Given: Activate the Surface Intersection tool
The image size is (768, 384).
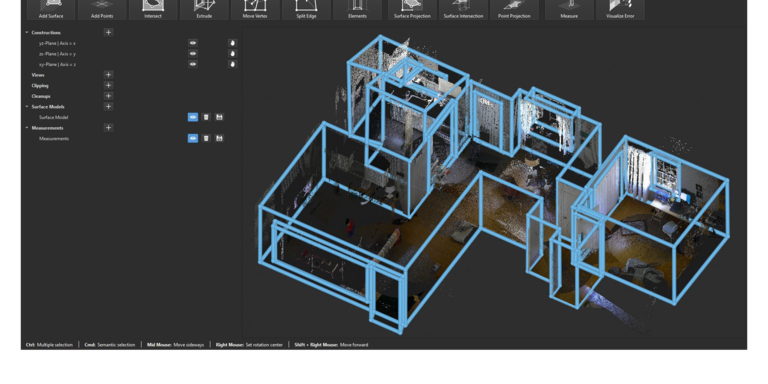Looking at the screenshot, I should [x=463, y=10].
